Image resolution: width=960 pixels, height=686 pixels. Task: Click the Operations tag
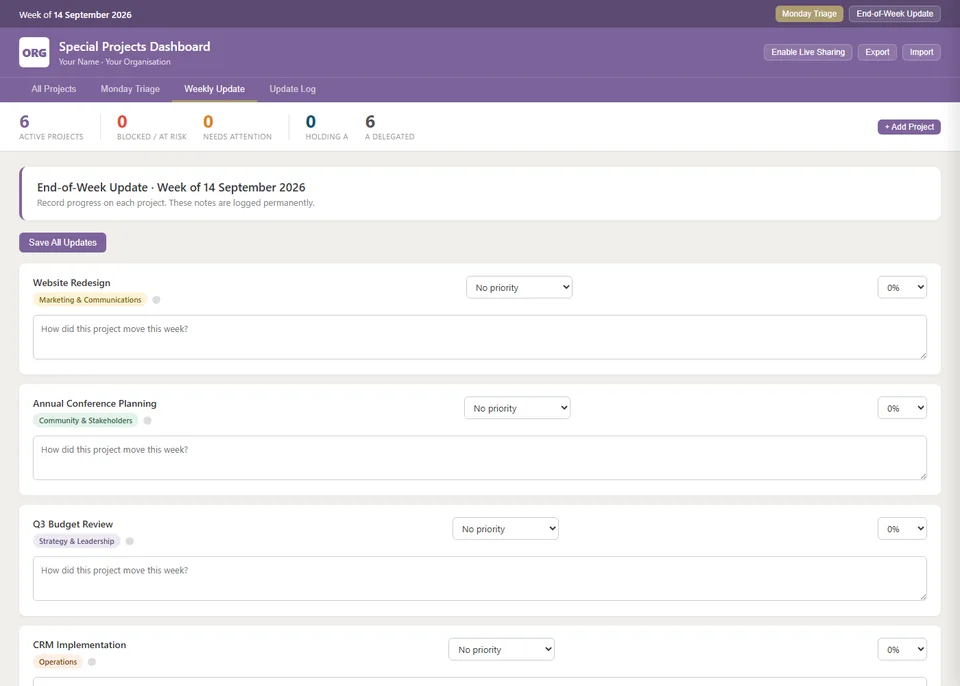click(x=58, y=662)
